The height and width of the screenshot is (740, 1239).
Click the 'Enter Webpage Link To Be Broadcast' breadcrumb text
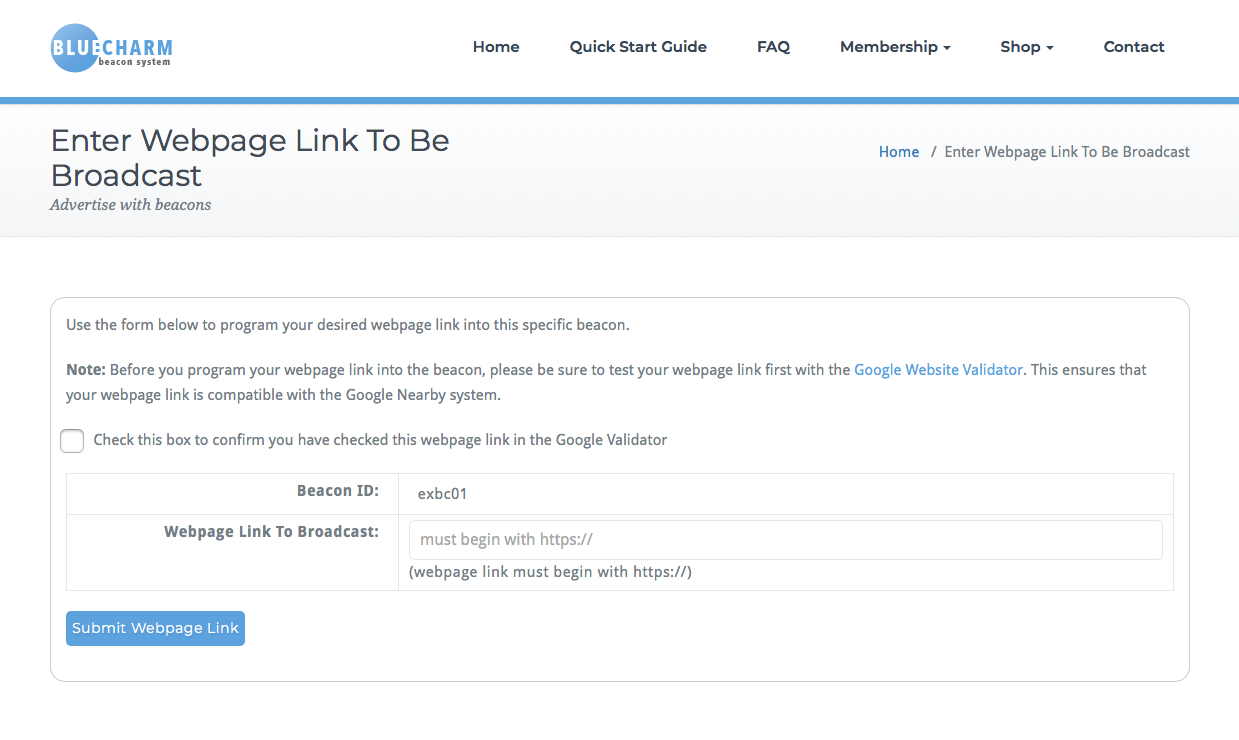click(x=1067, y=152)
